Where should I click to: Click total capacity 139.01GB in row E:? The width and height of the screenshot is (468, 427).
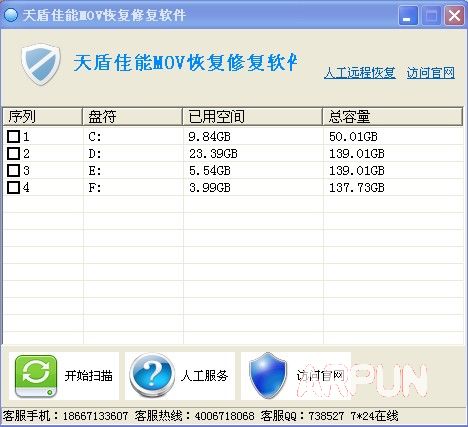pyautogui.click(x=357, y=171)
